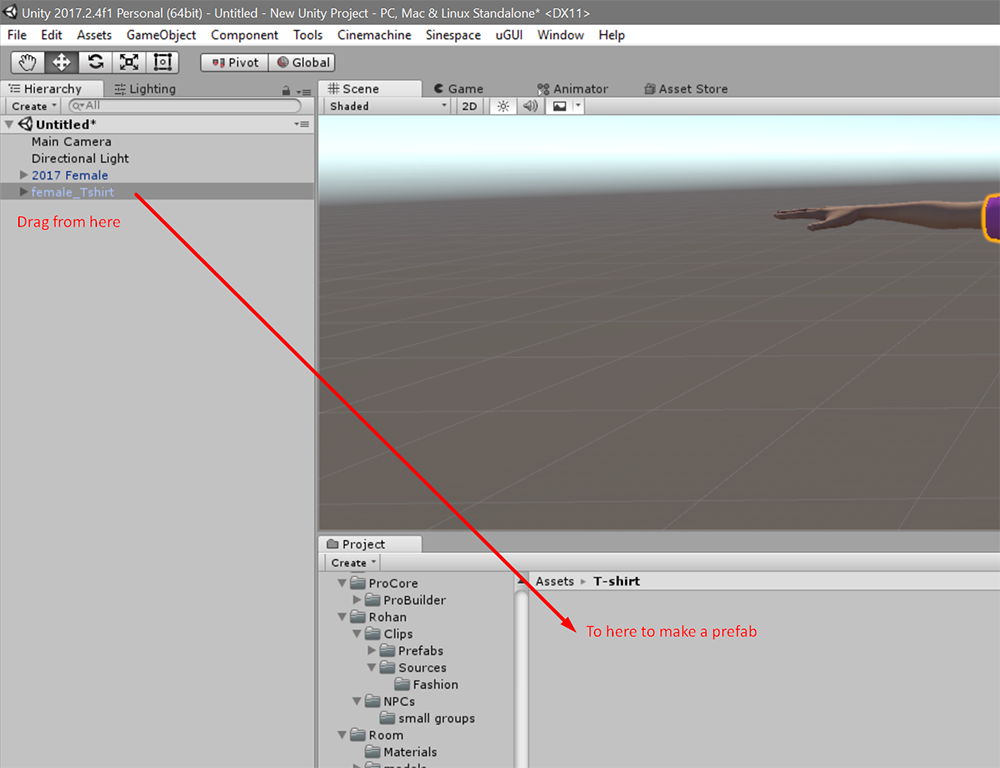This screenshot has width=1000, height=768.
Task: Open the File menu
Action: (x=17, y=35)
